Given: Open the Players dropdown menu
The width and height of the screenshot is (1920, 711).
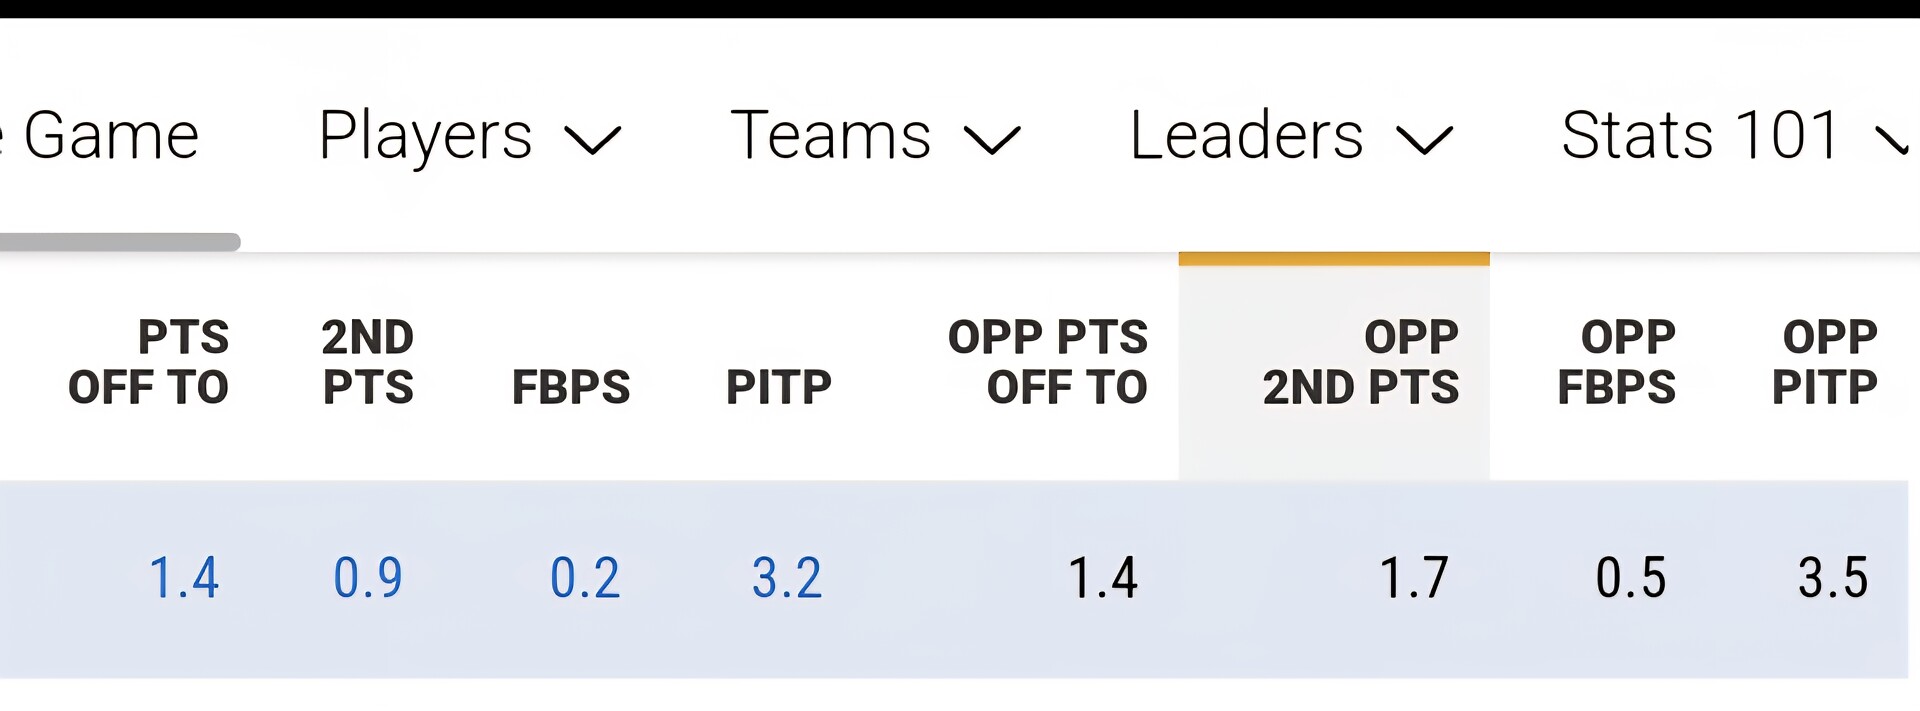Looking at the screenshot, I should click(468, 136).
